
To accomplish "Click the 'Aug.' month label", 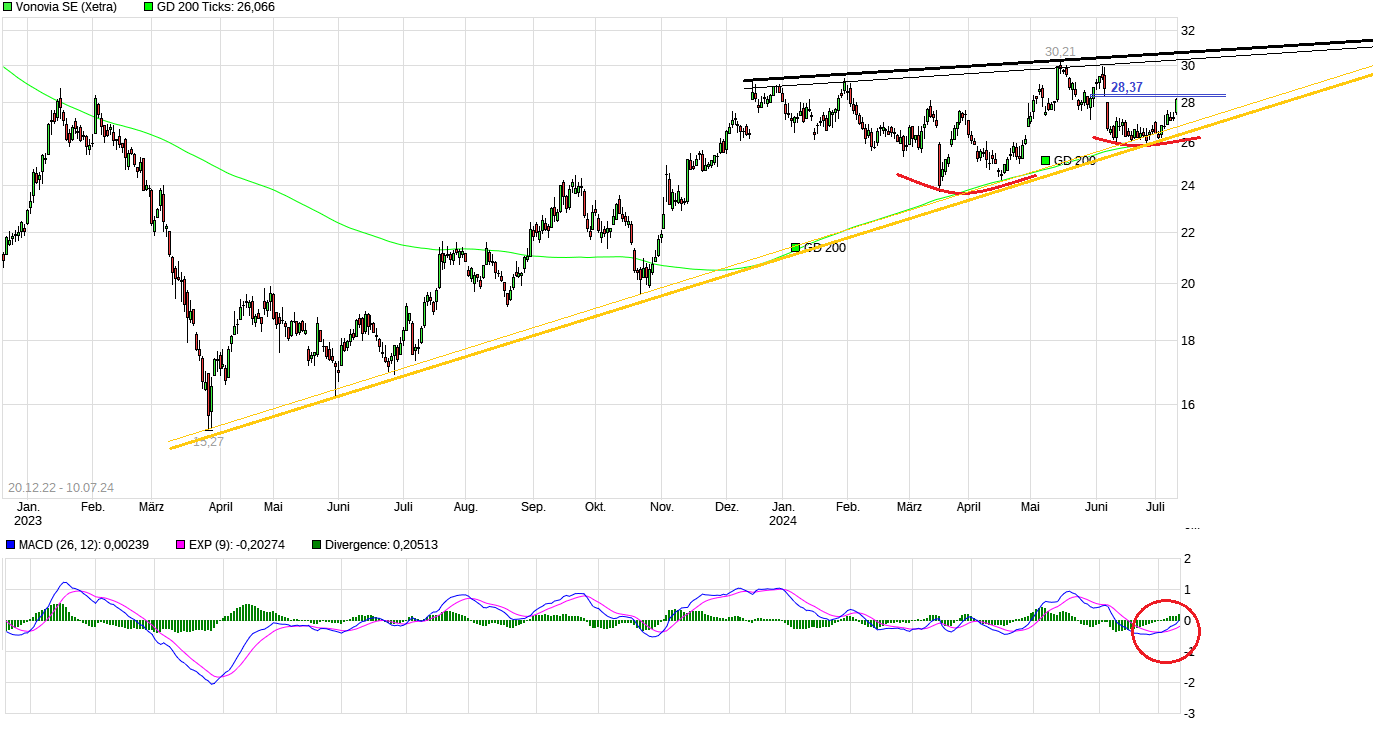I will pyautogui.click(x=466, y=507).
